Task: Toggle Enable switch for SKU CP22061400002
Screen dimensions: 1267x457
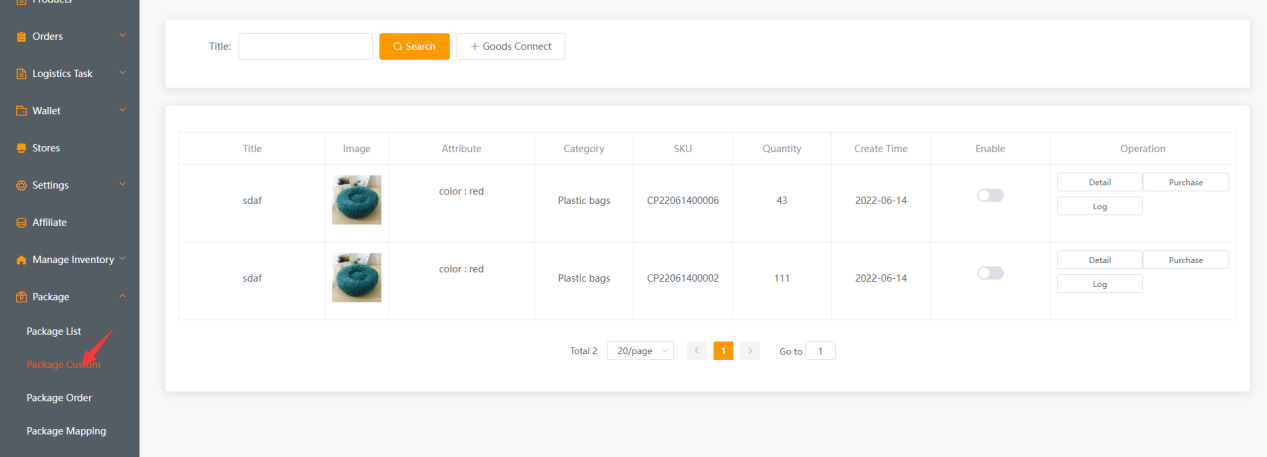Action: [990, 273]
